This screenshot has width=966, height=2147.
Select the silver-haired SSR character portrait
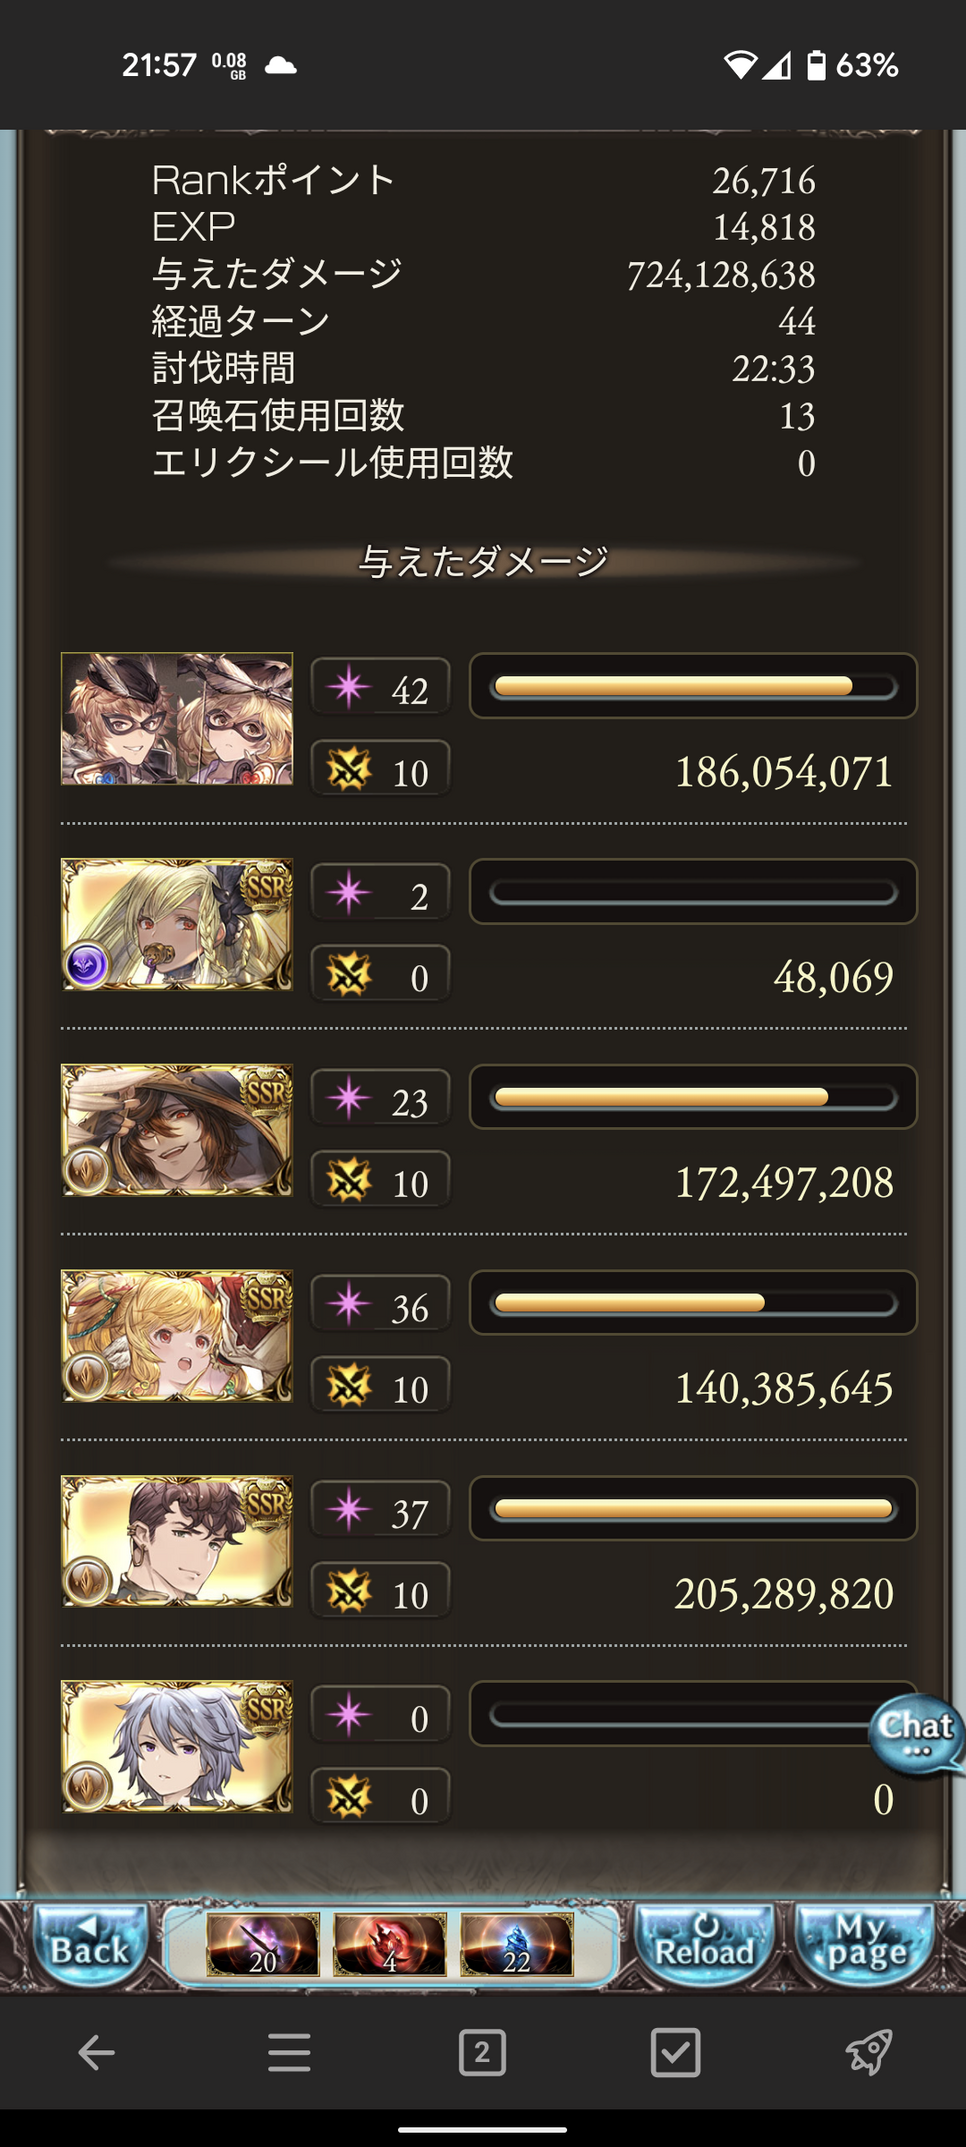pos(177,1747)
